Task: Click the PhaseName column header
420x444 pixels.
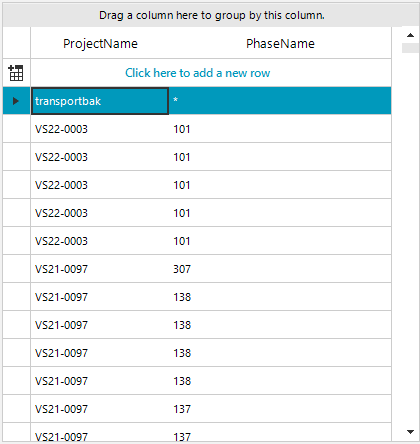Action: 280,43
